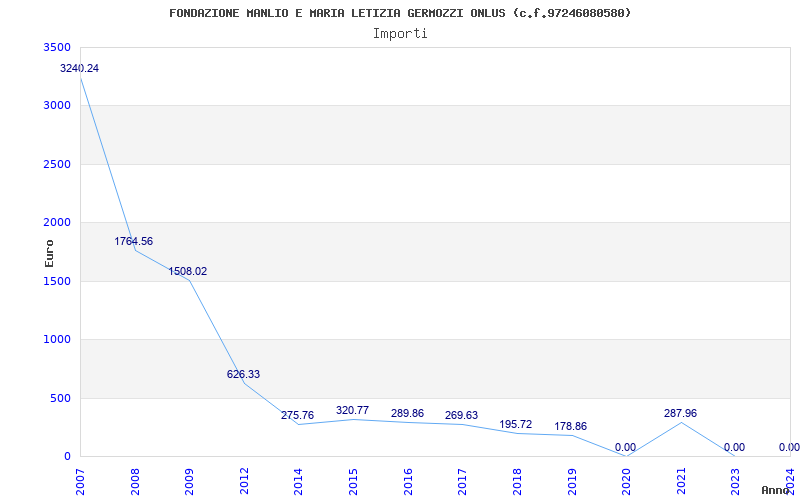Image resolution: width=800 pixels, height=500 pixels.
Task: Click the 626.33 data label
Action: coord(243,374)
